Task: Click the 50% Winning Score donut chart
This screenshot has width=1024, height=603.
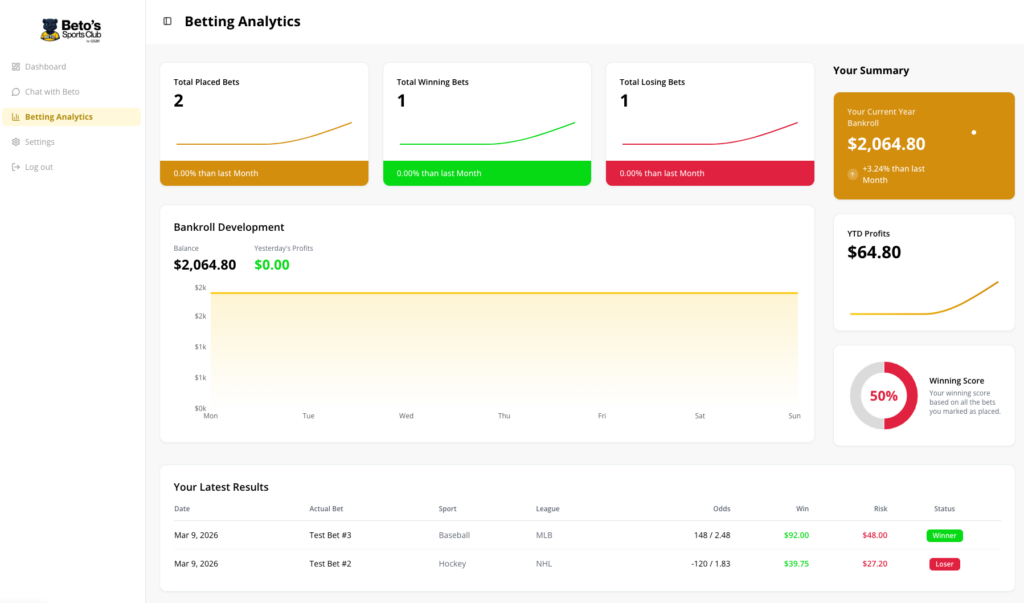Action: coord(883,396)
